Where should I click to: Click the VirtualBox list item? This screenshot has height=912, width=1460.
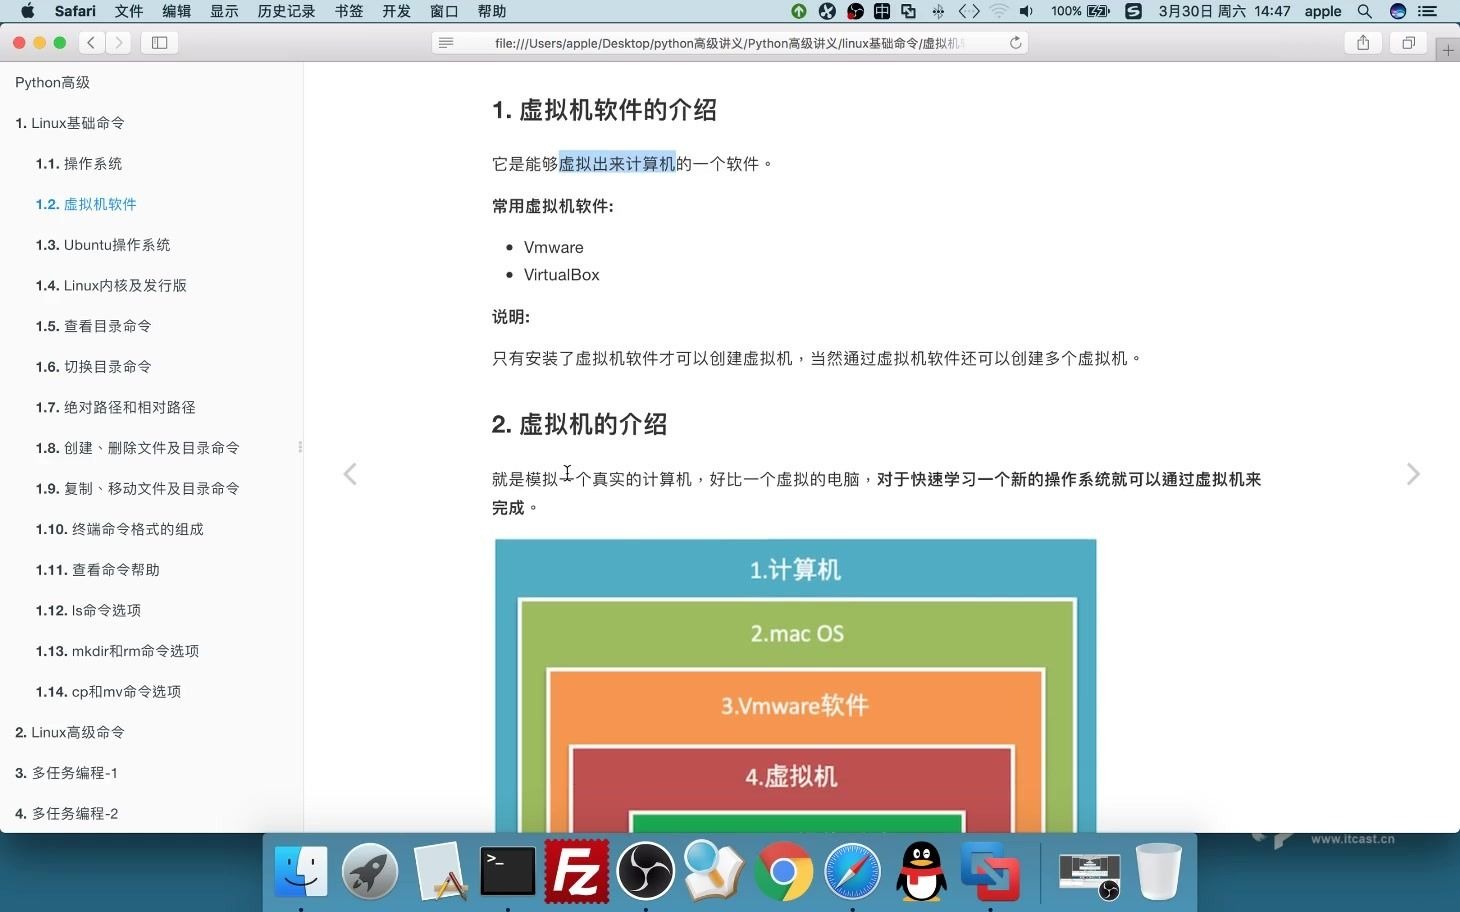[561, 275]
